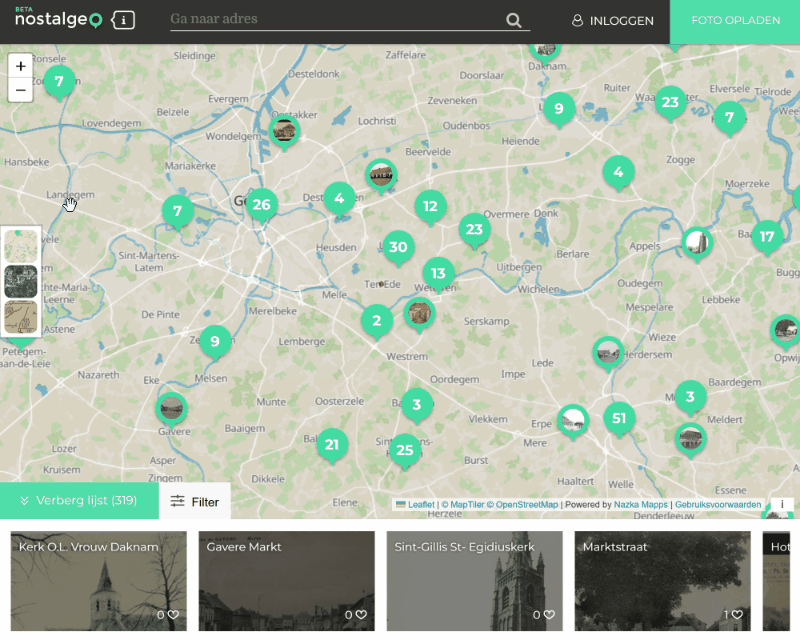
Task: Click INLOGGEN to sign in
Action: coord(612,21)
